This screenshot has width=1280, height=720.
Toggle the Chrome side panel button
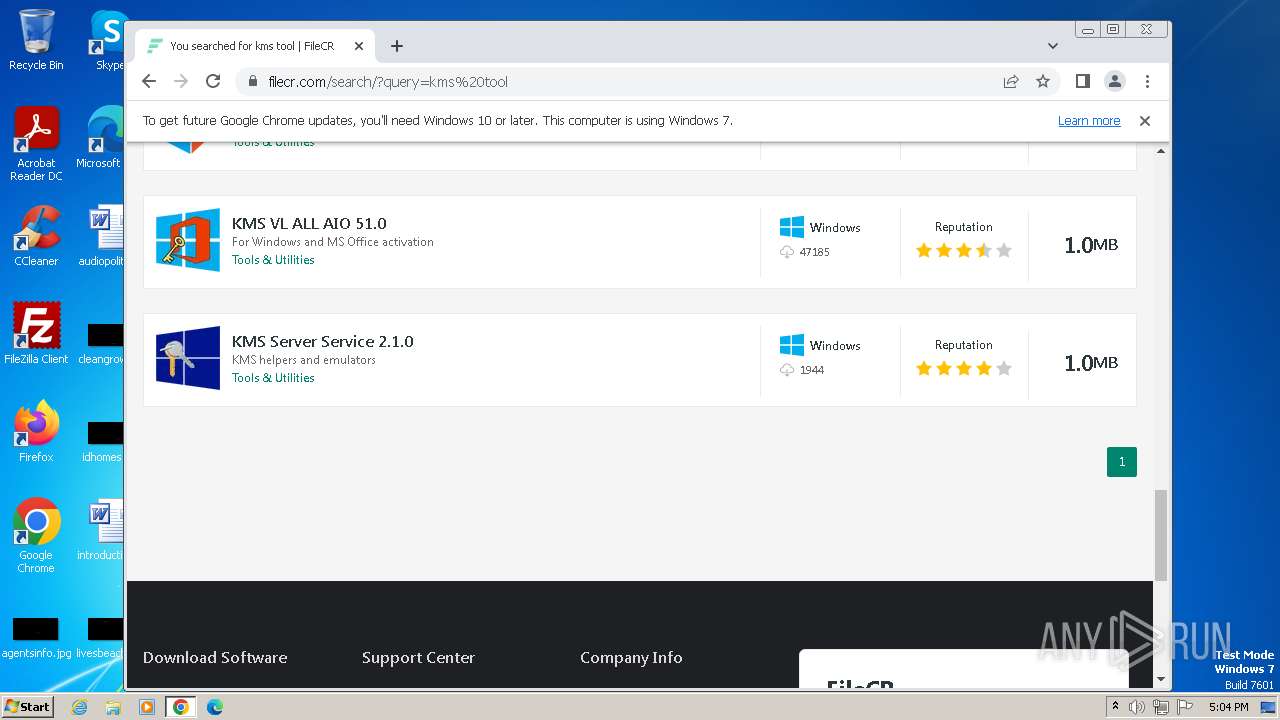[1082, 81]
